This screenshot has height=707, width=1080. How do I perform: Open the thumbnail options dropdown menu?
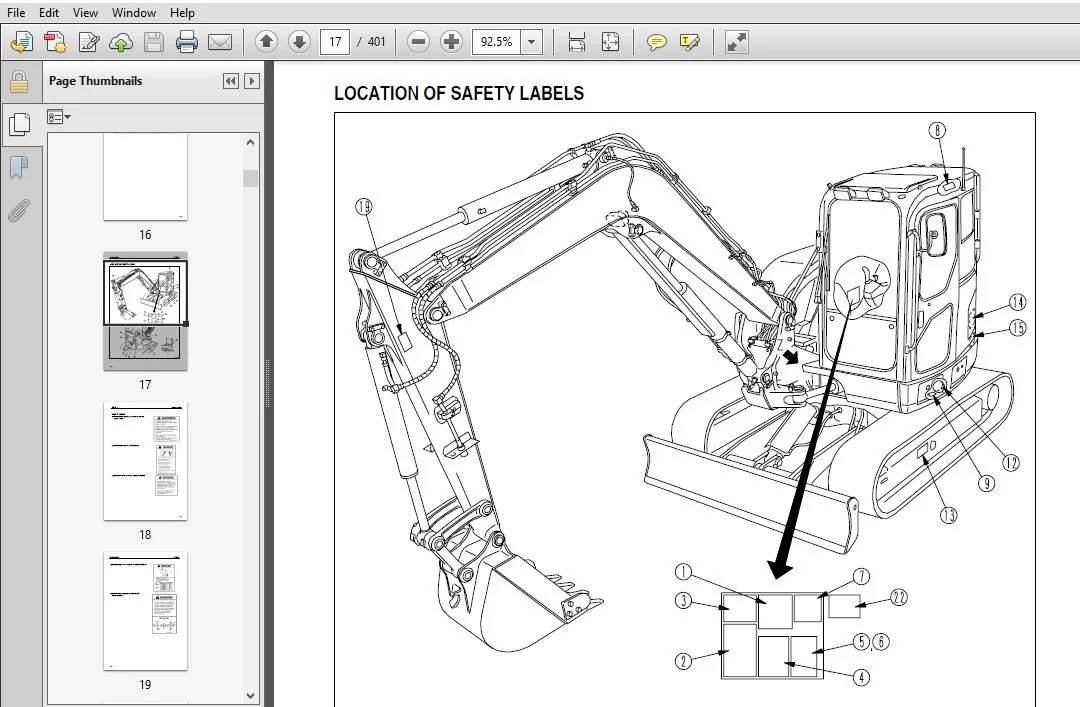coord(59,117)
